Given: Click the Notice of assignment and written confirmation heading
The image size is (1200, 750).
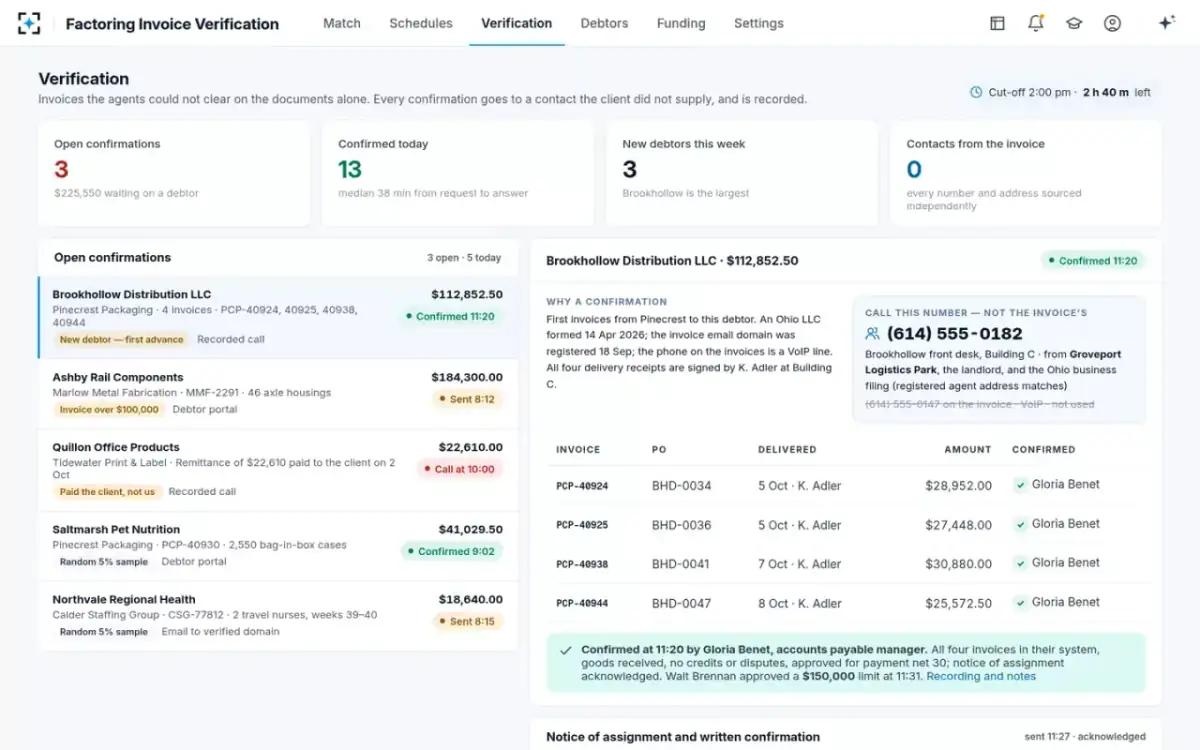Looking at the screenshot, I should click(683, 737).
